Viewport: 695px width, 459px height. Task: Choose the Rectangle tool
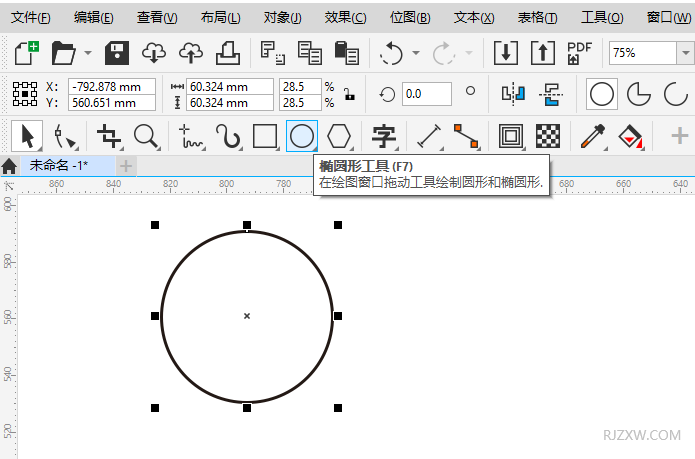(264, 135)
